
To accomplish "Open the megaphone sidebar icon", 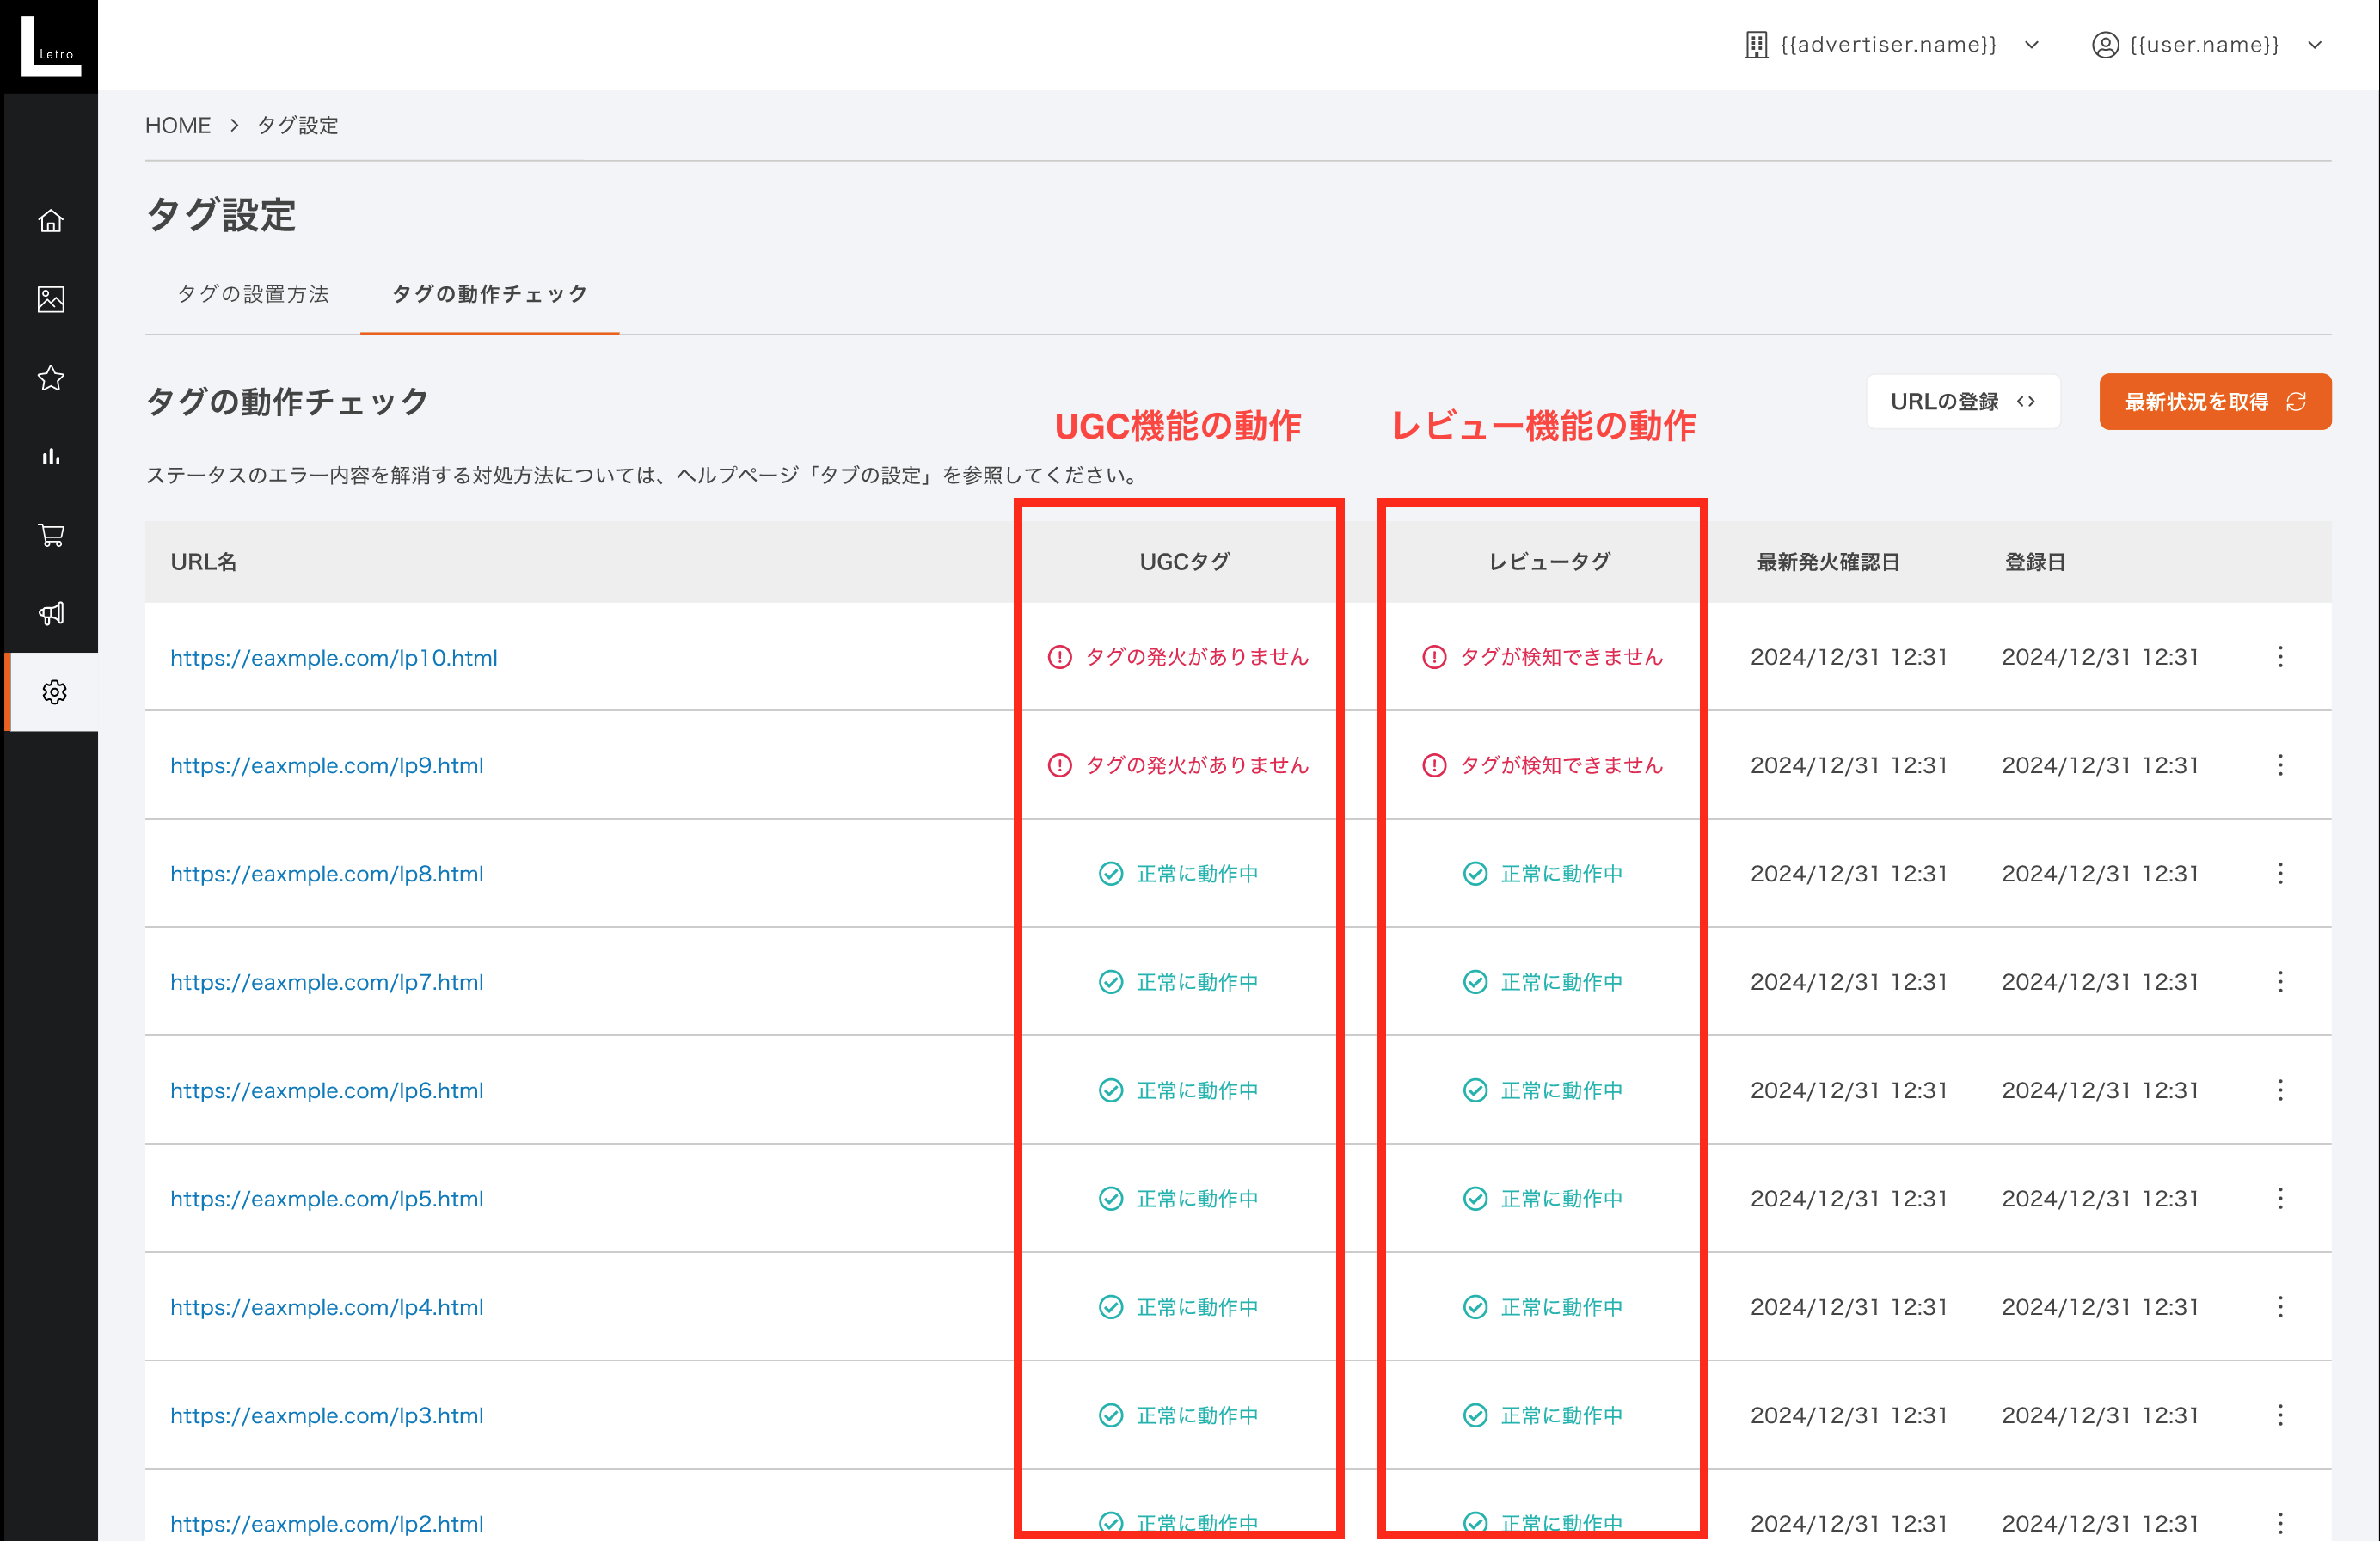I will click(51, 613).
